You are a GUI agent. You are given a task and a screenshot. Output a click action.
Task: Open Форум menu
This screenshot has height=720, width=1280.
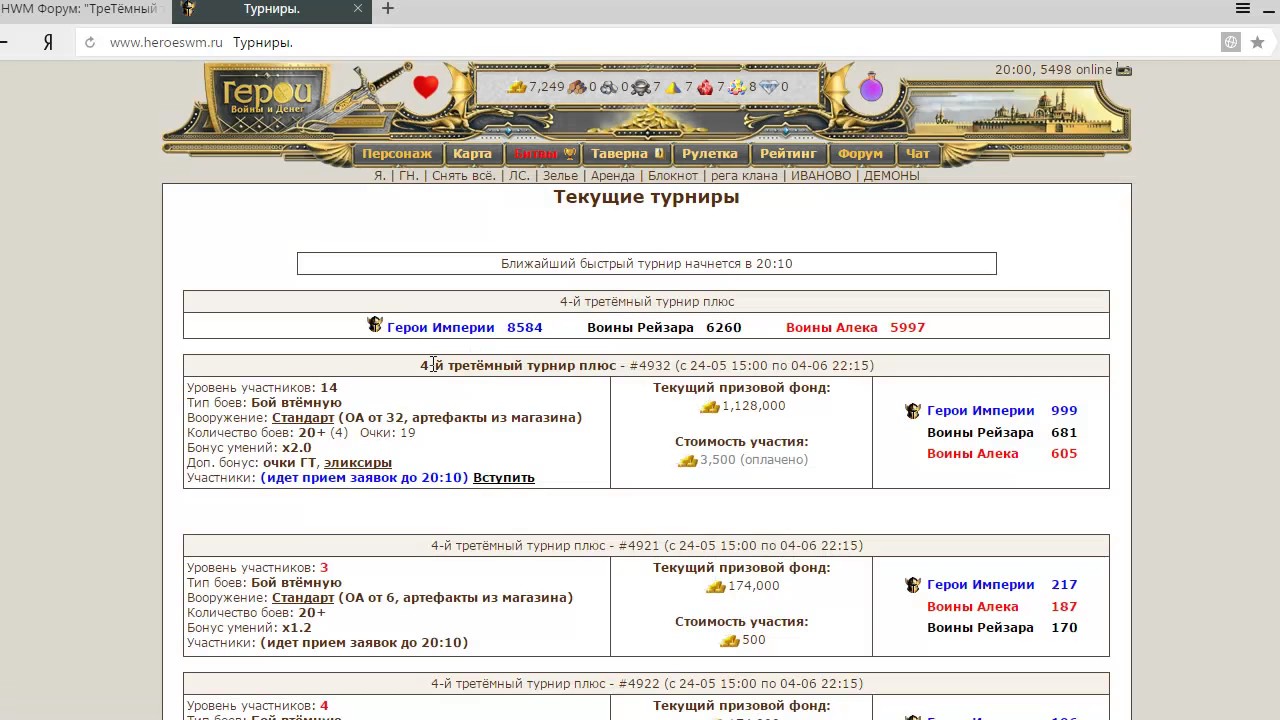pyautogui.click(x=860, y=154)
